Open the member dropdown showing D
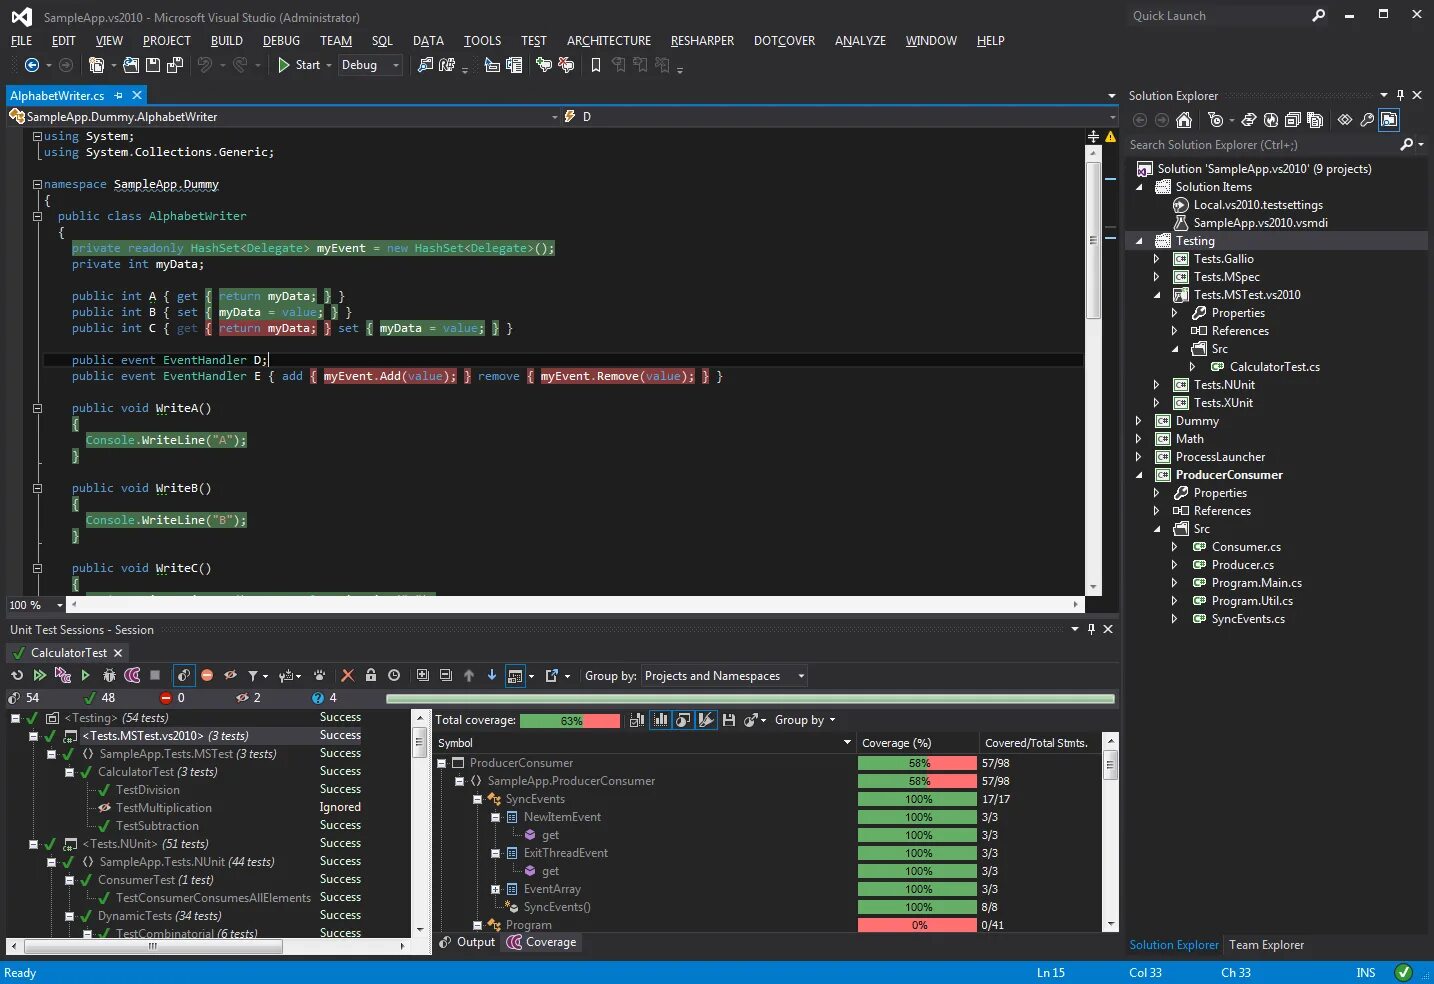 pos(839,117)
